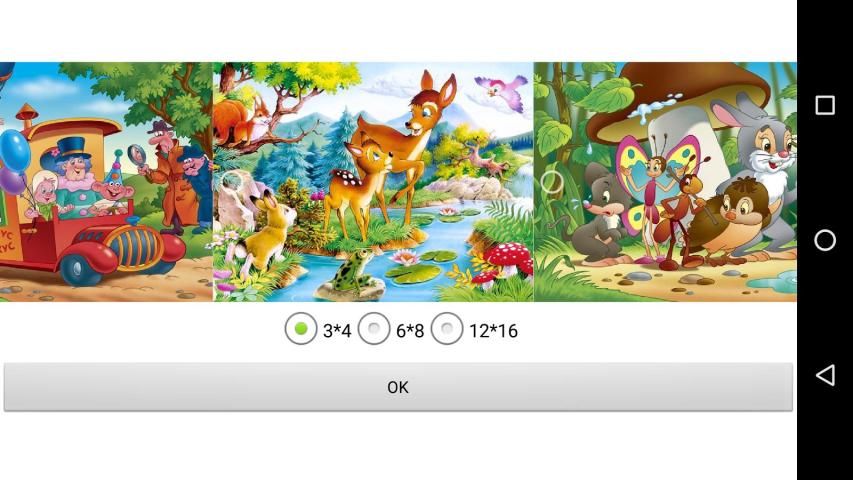Tap the blue balloon in car picture
The height and width of the screenshot is (480, 853).
(14, 151)
